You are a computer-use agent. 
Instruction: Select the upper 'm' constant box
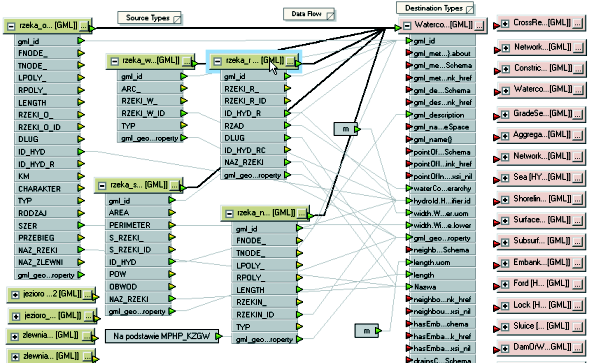[x=345, y=129]
